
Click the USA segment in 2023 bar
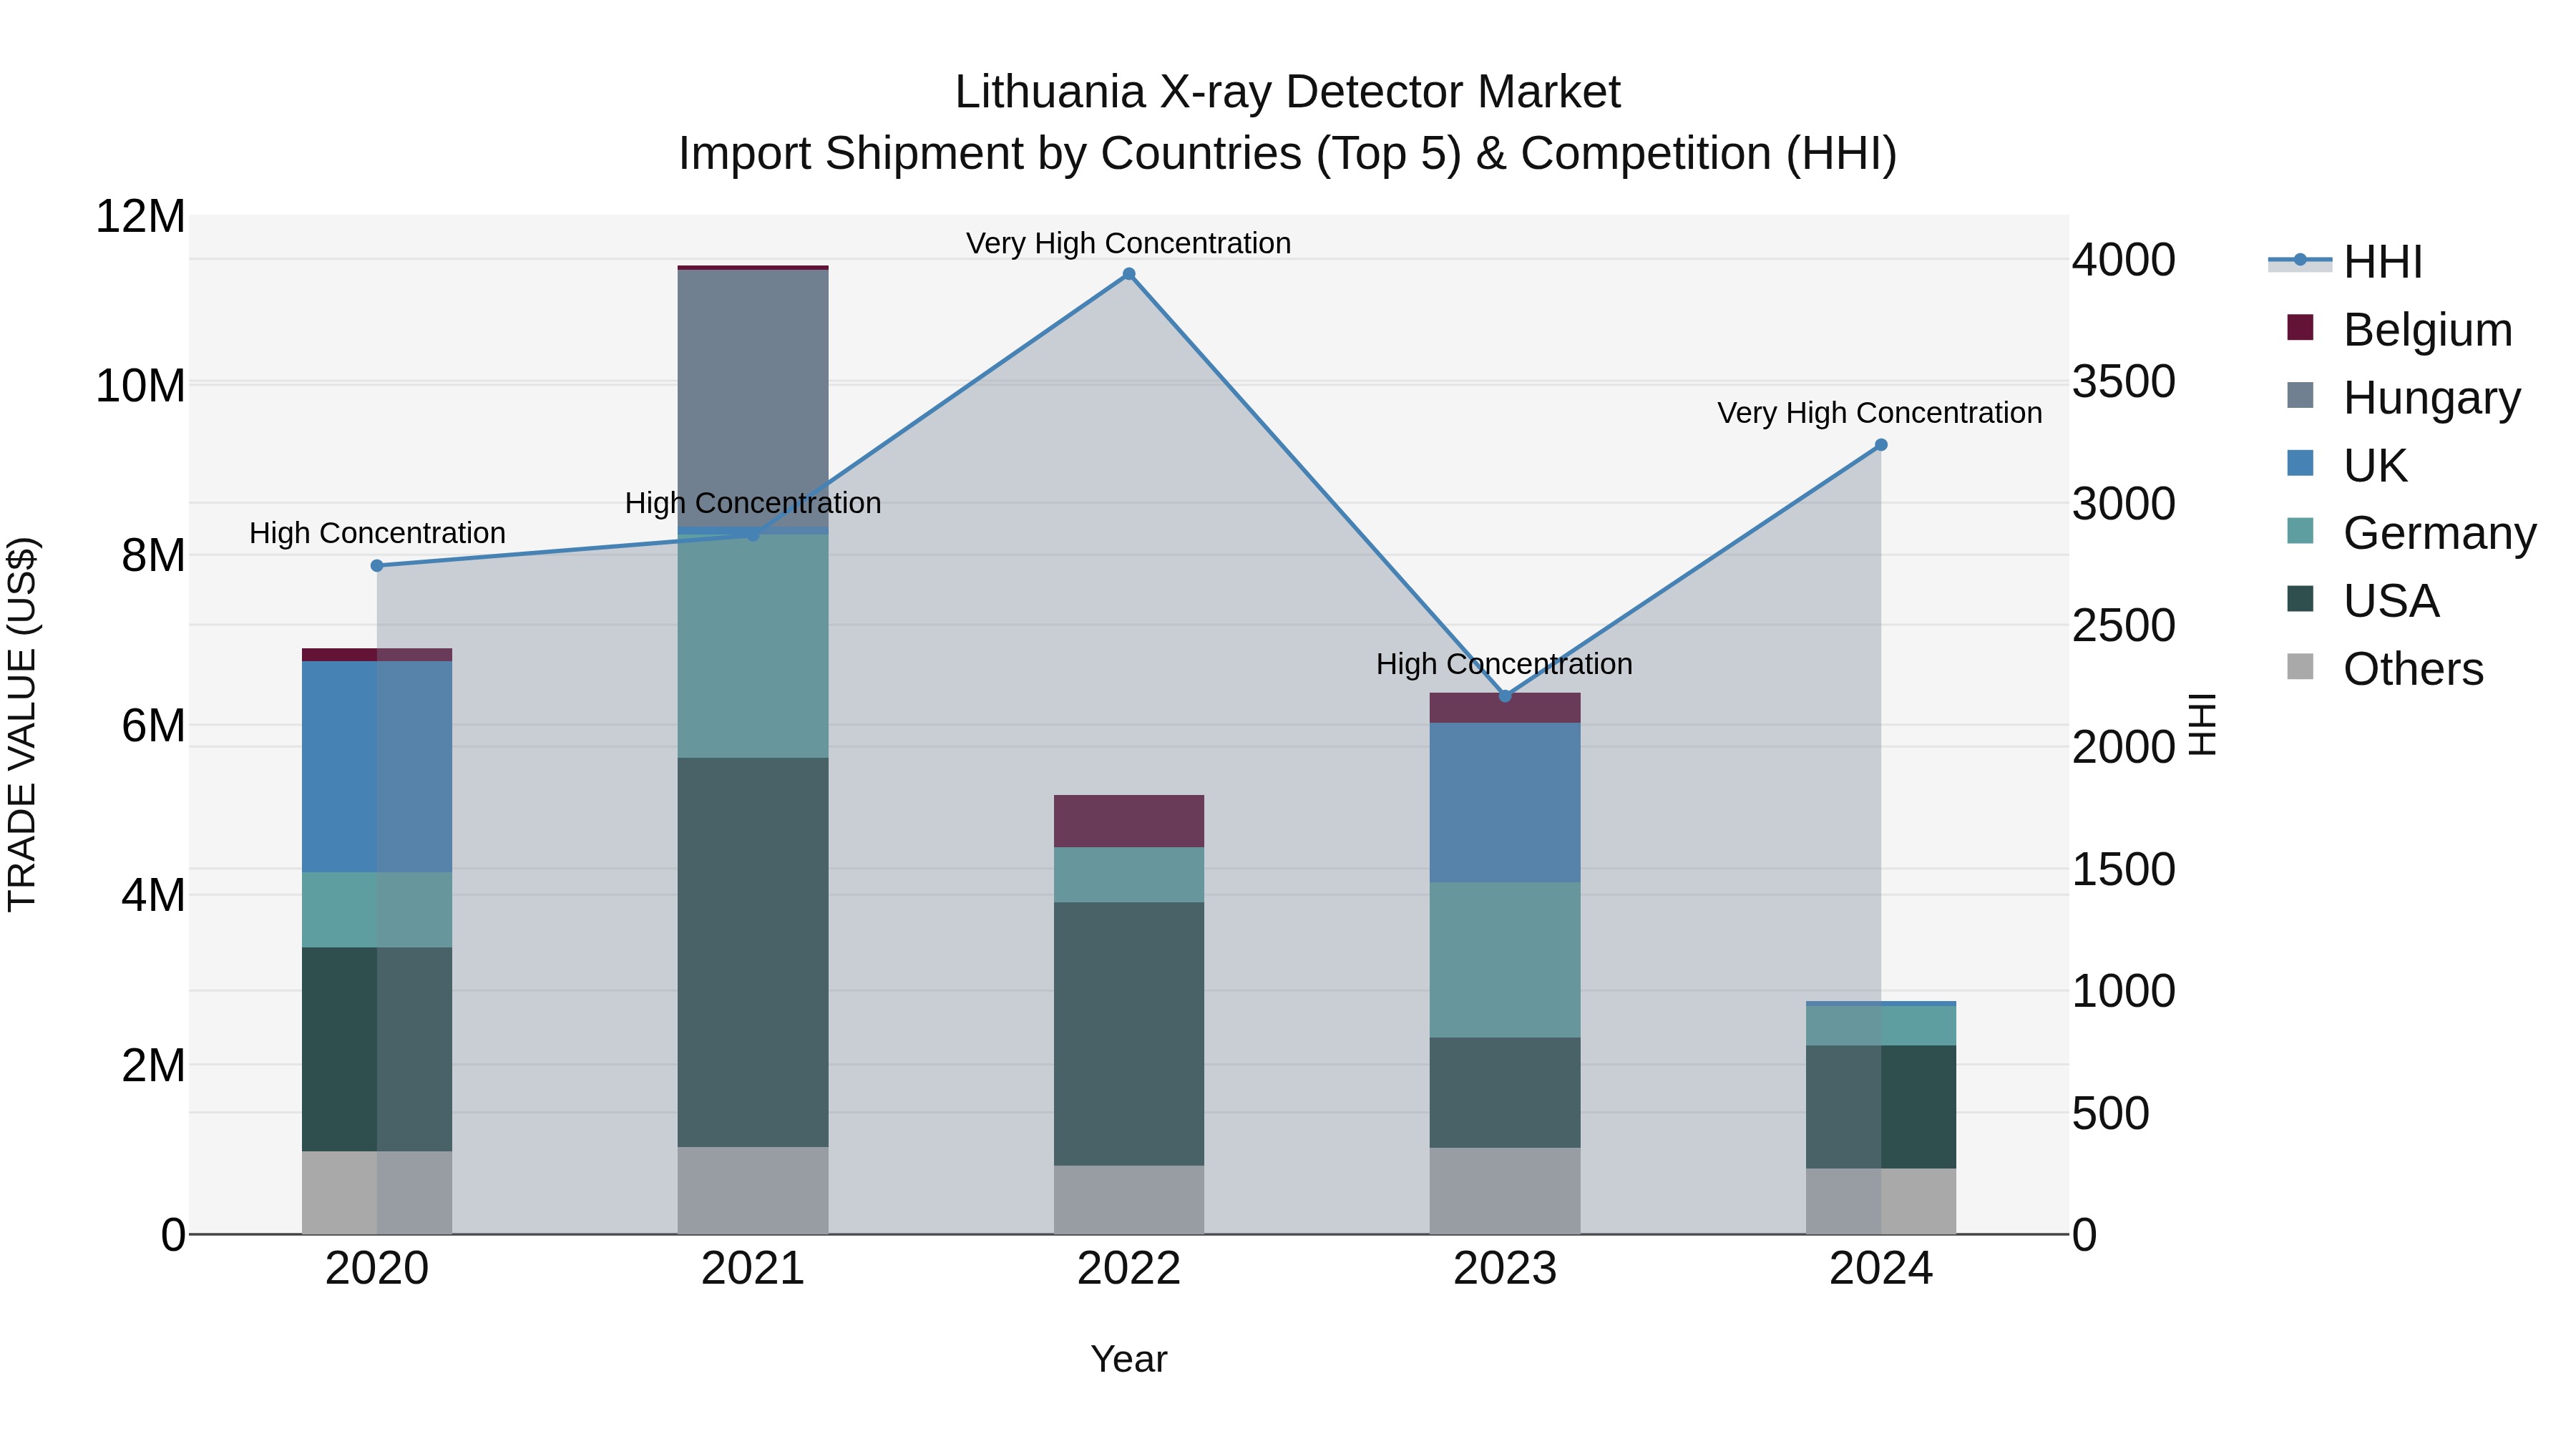1505,1093
